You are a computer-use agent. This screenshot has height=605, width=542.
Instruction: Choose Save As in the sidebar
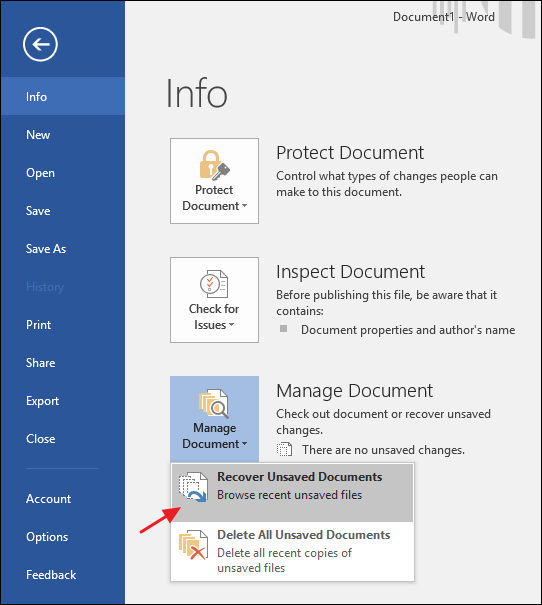click(x=63, y=248)
